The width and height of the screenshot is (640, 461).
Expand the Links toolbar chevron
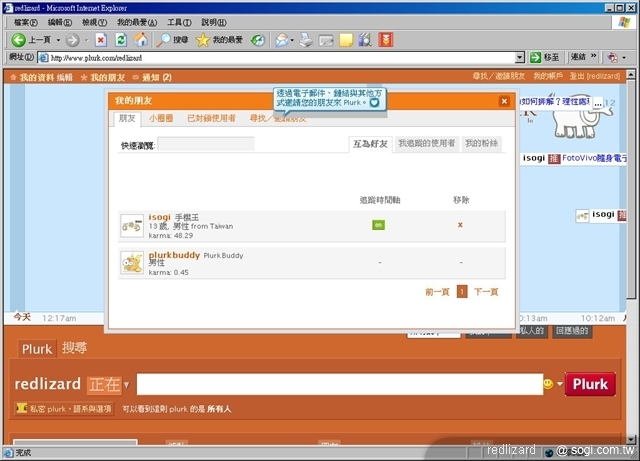[593, 56]
